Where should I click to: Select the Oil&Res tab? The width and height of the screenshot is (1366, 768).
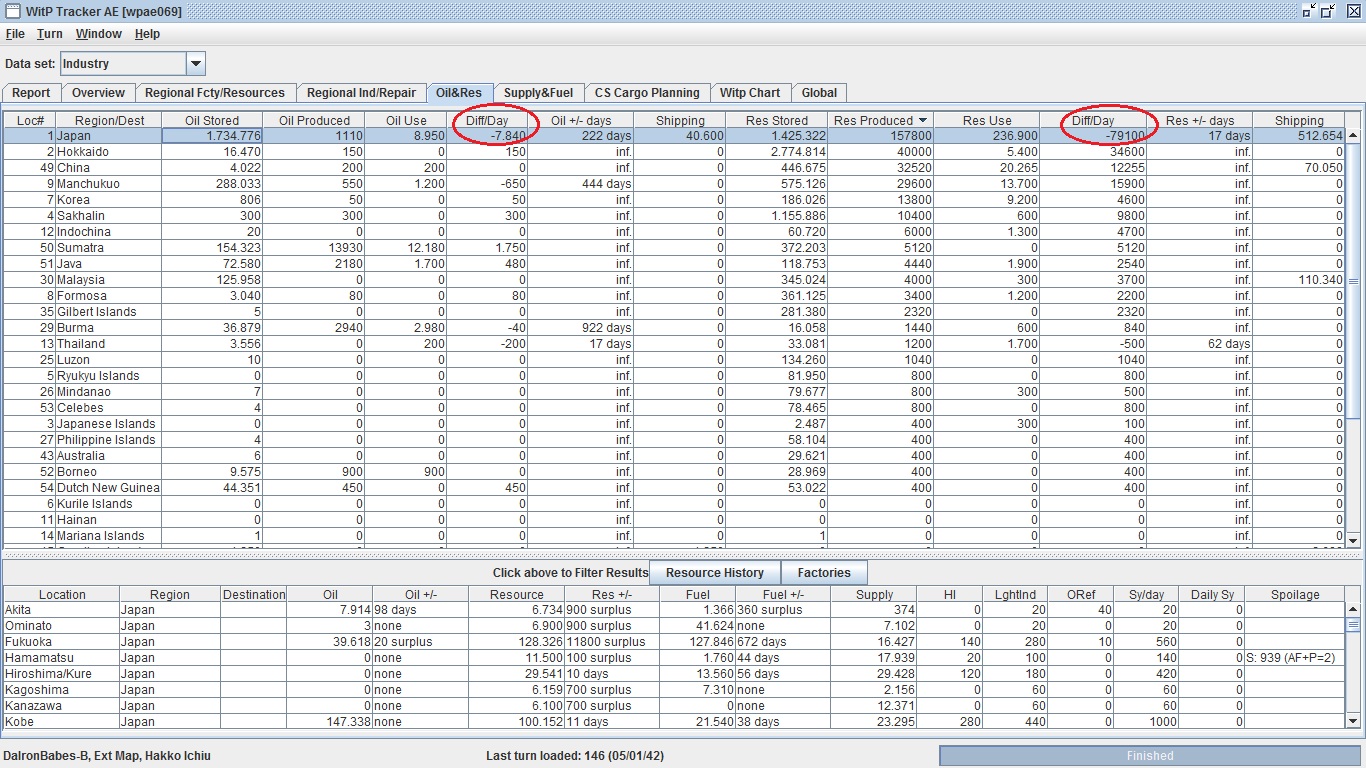(459, 93)
